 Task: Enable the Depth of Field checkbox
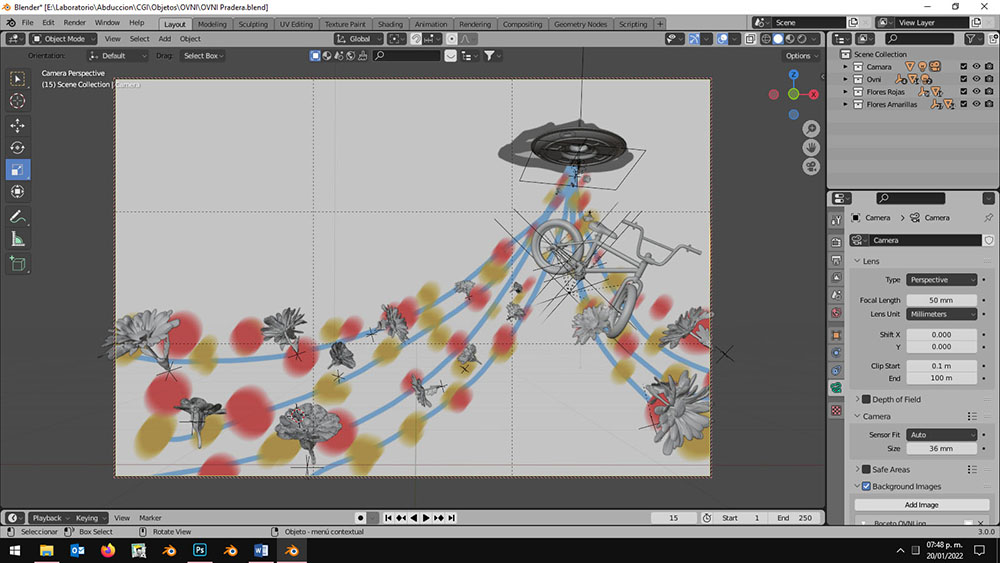pyautogui.click(x=866, y=399)
